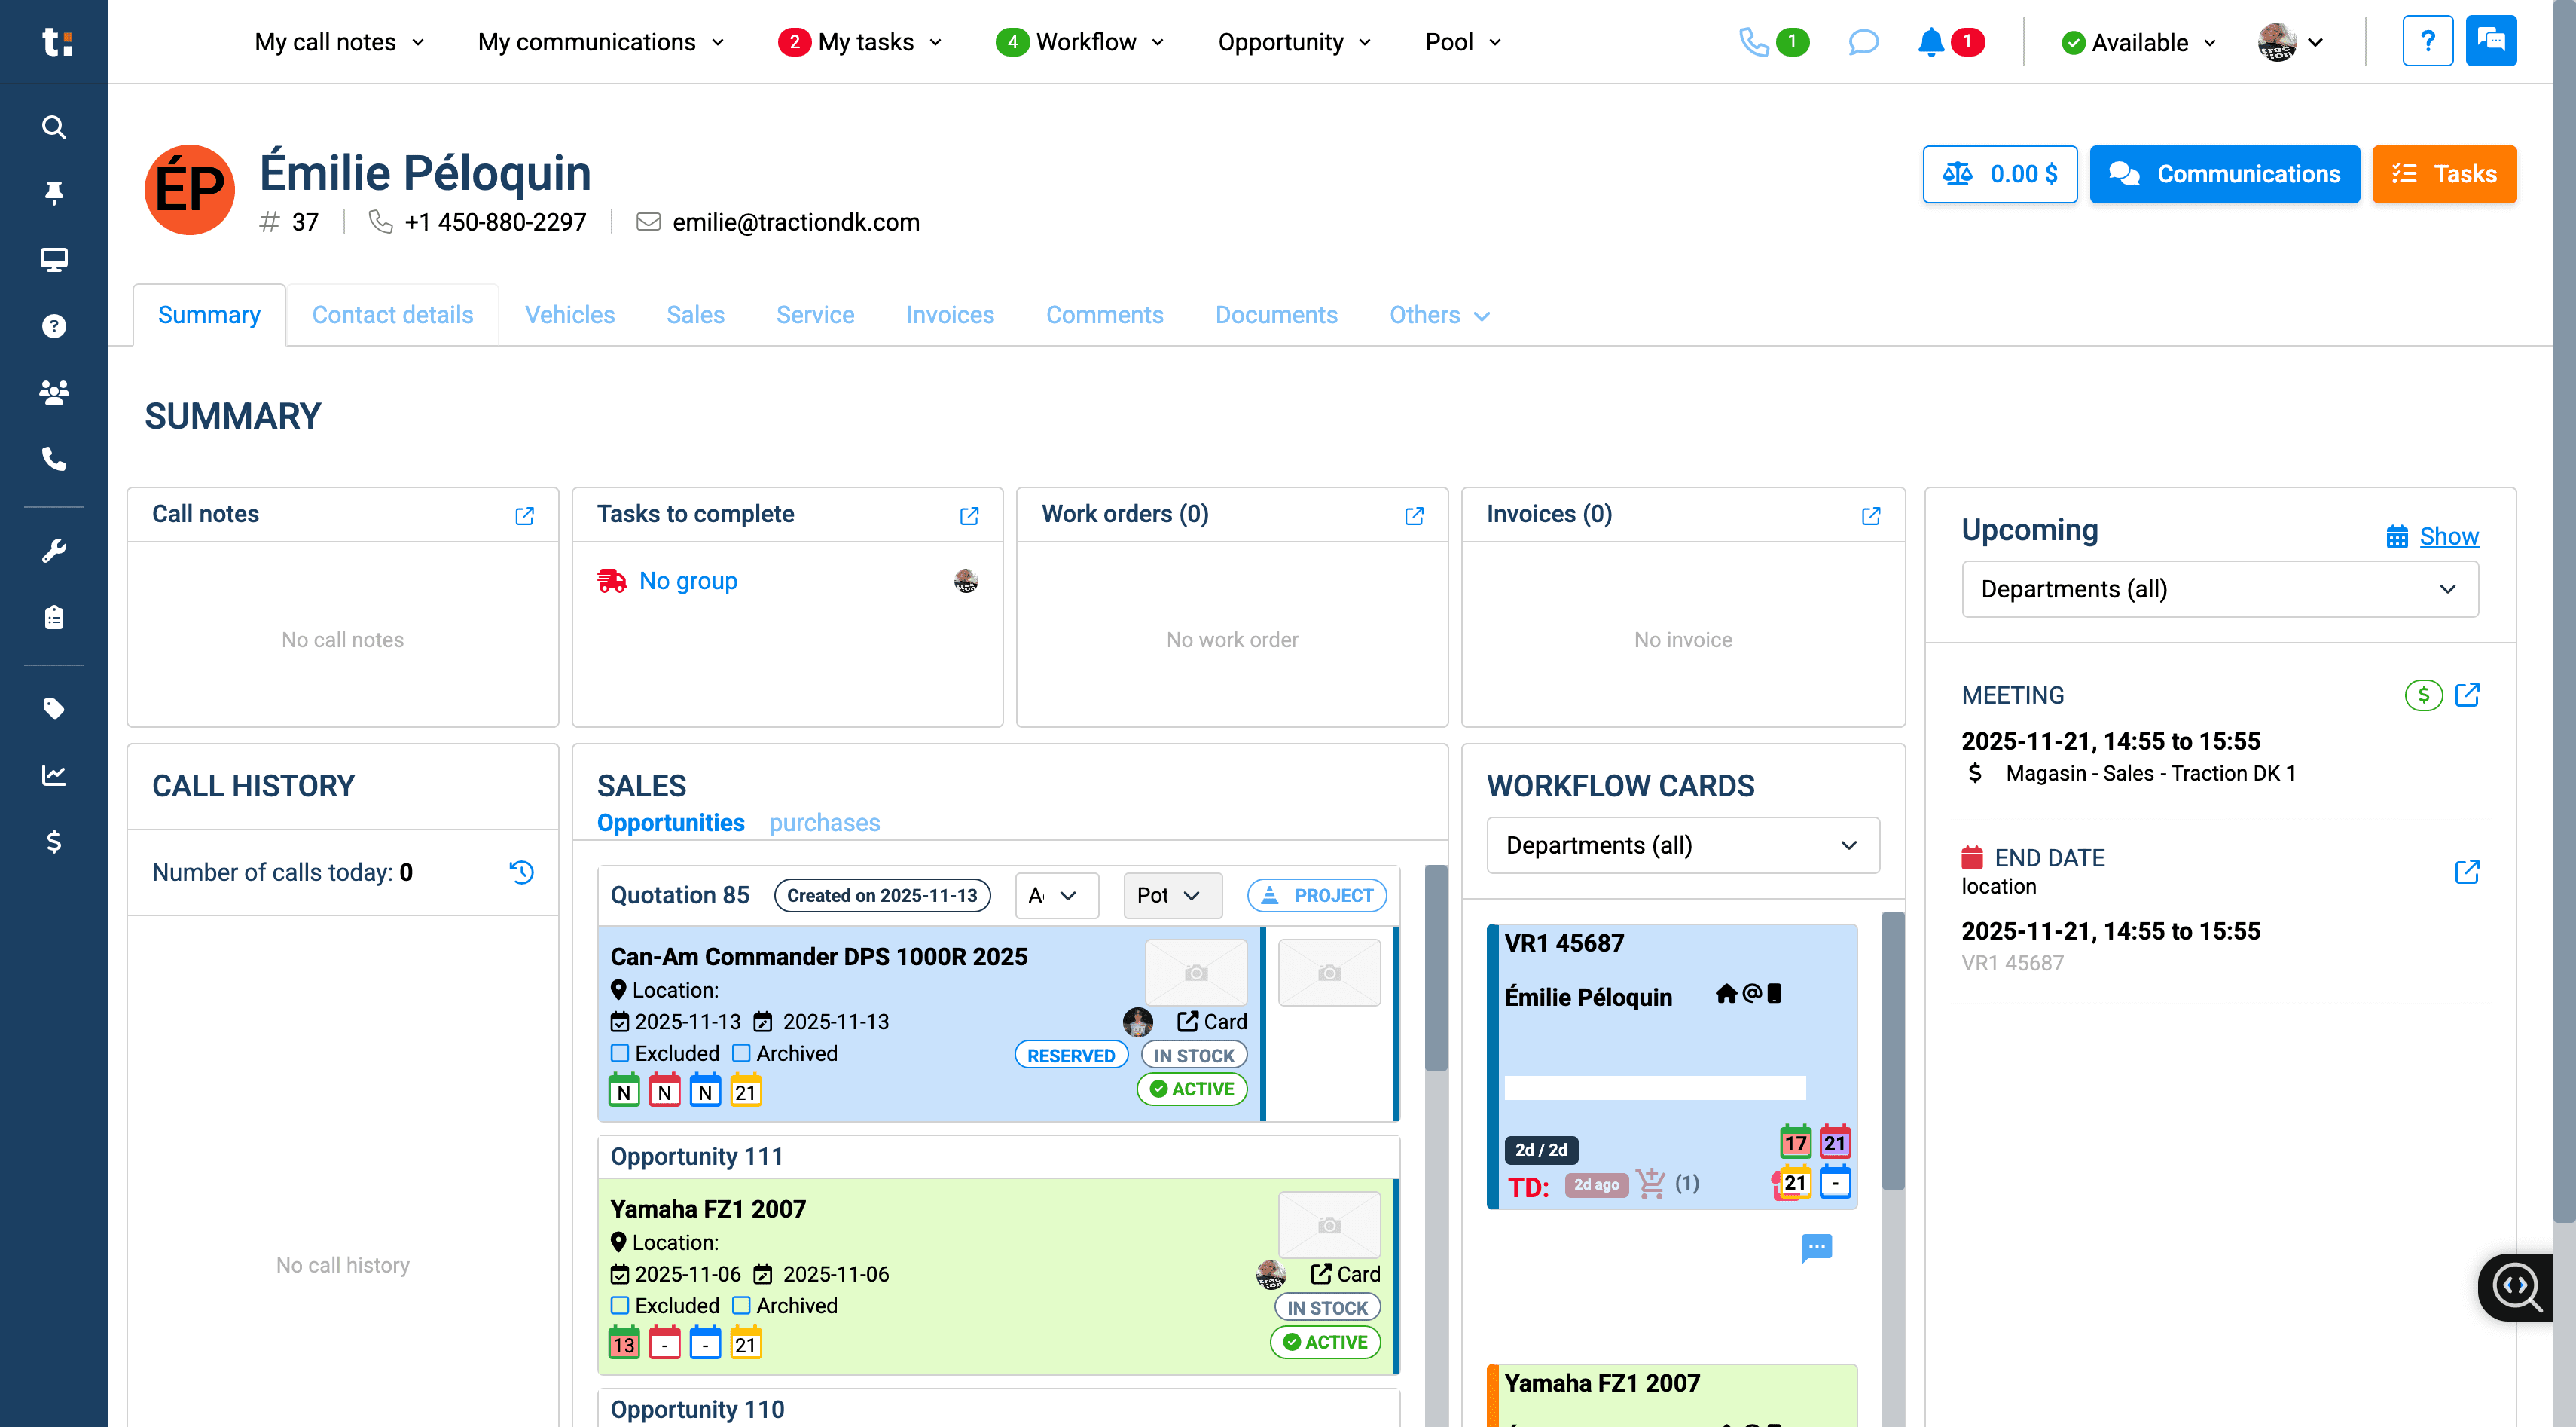Open the Work orders panel external link icon
The image size is (2576, 1427).
coord(1414,516)
